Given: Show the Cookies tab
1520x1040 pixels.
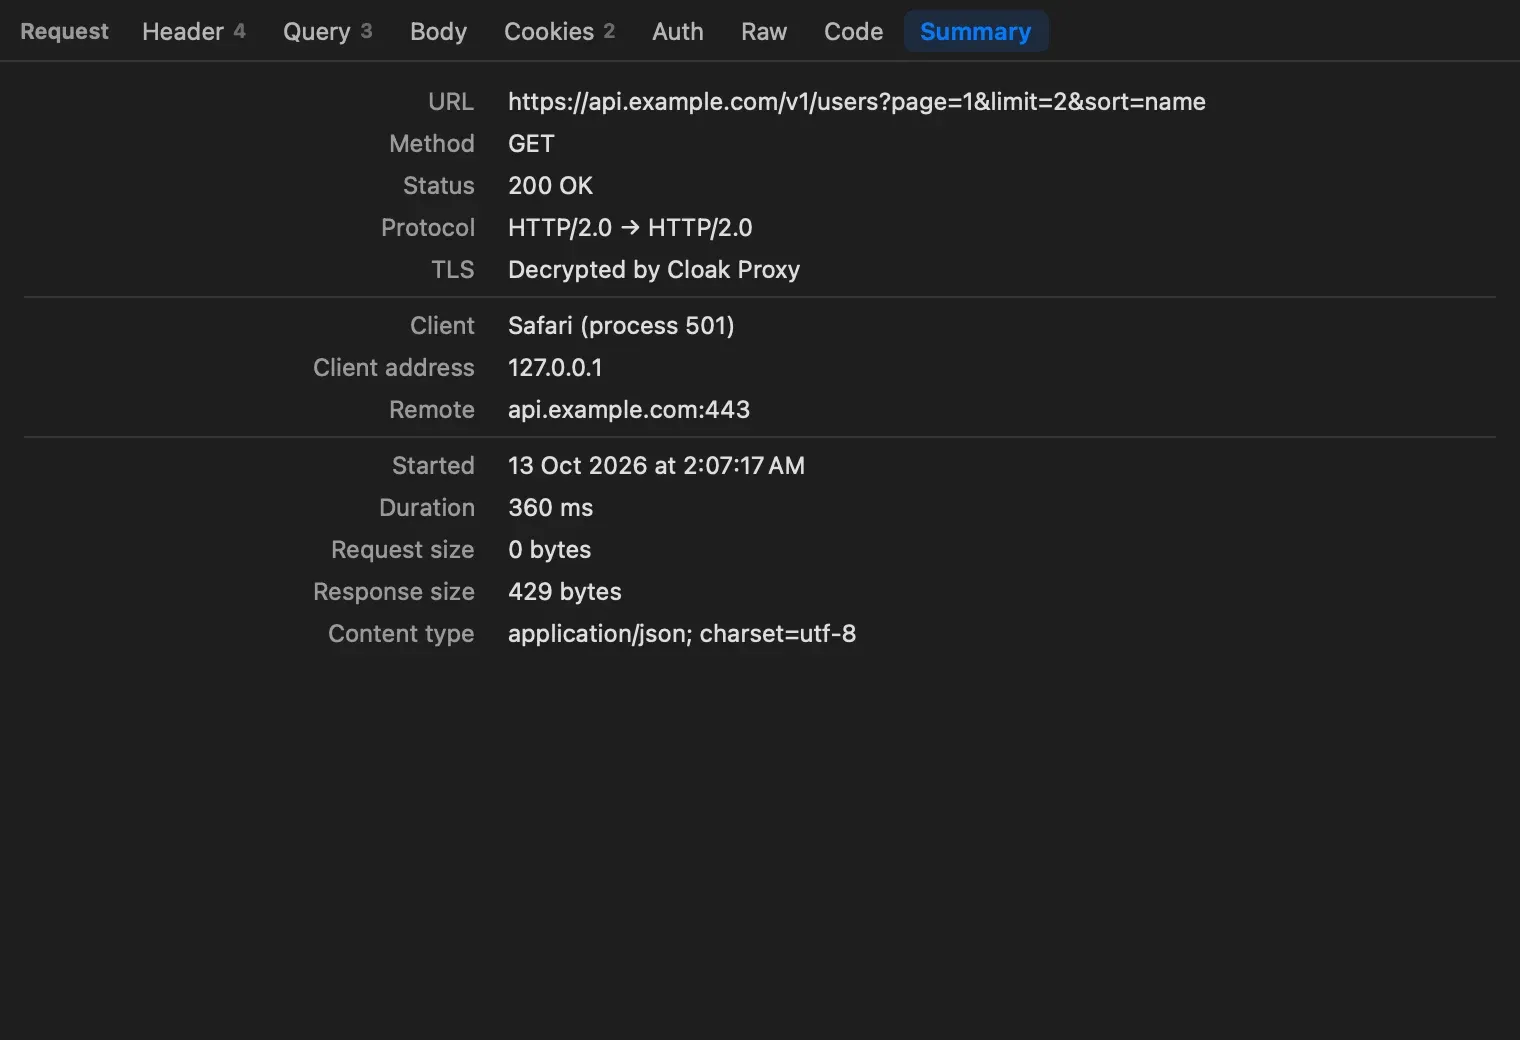Looking at the screenshot, I should tap(559, 31).
